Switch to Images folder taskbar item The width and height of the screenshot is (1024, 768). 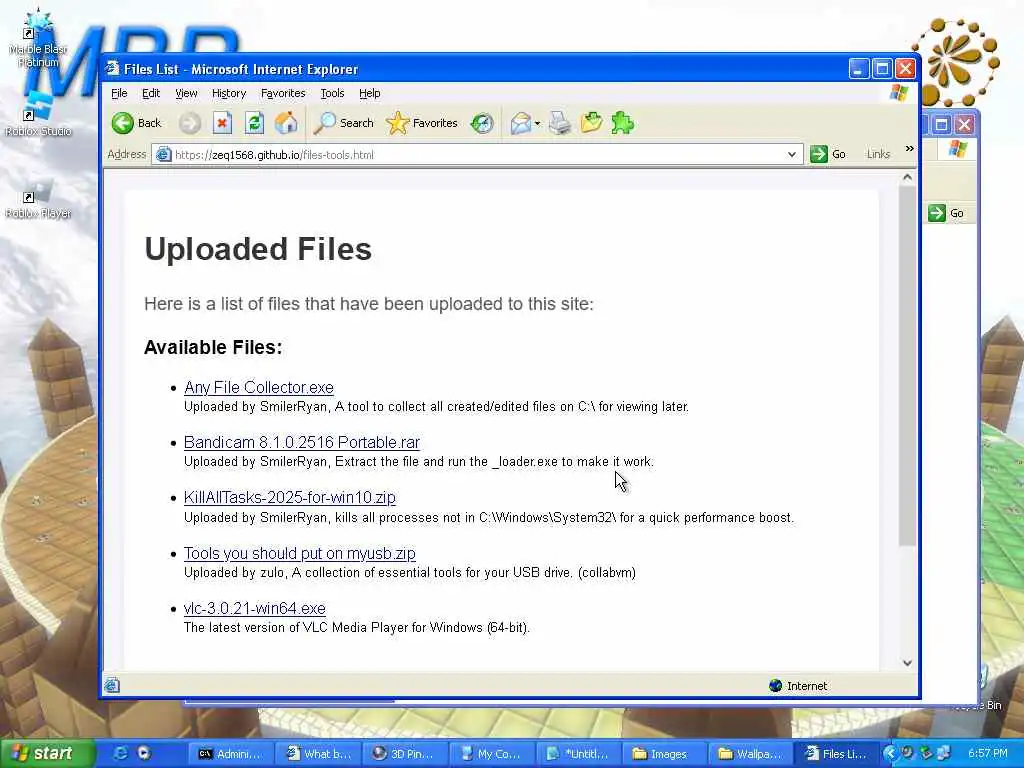click(663, 754)
